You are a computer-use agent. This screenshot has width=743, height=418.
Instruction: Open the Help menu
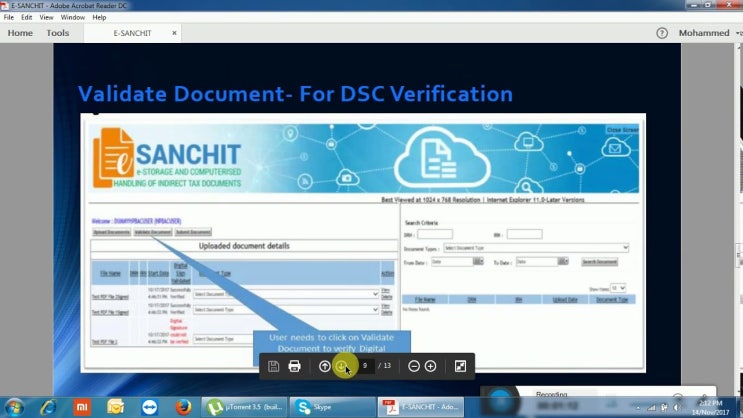(x=99, y=17)
